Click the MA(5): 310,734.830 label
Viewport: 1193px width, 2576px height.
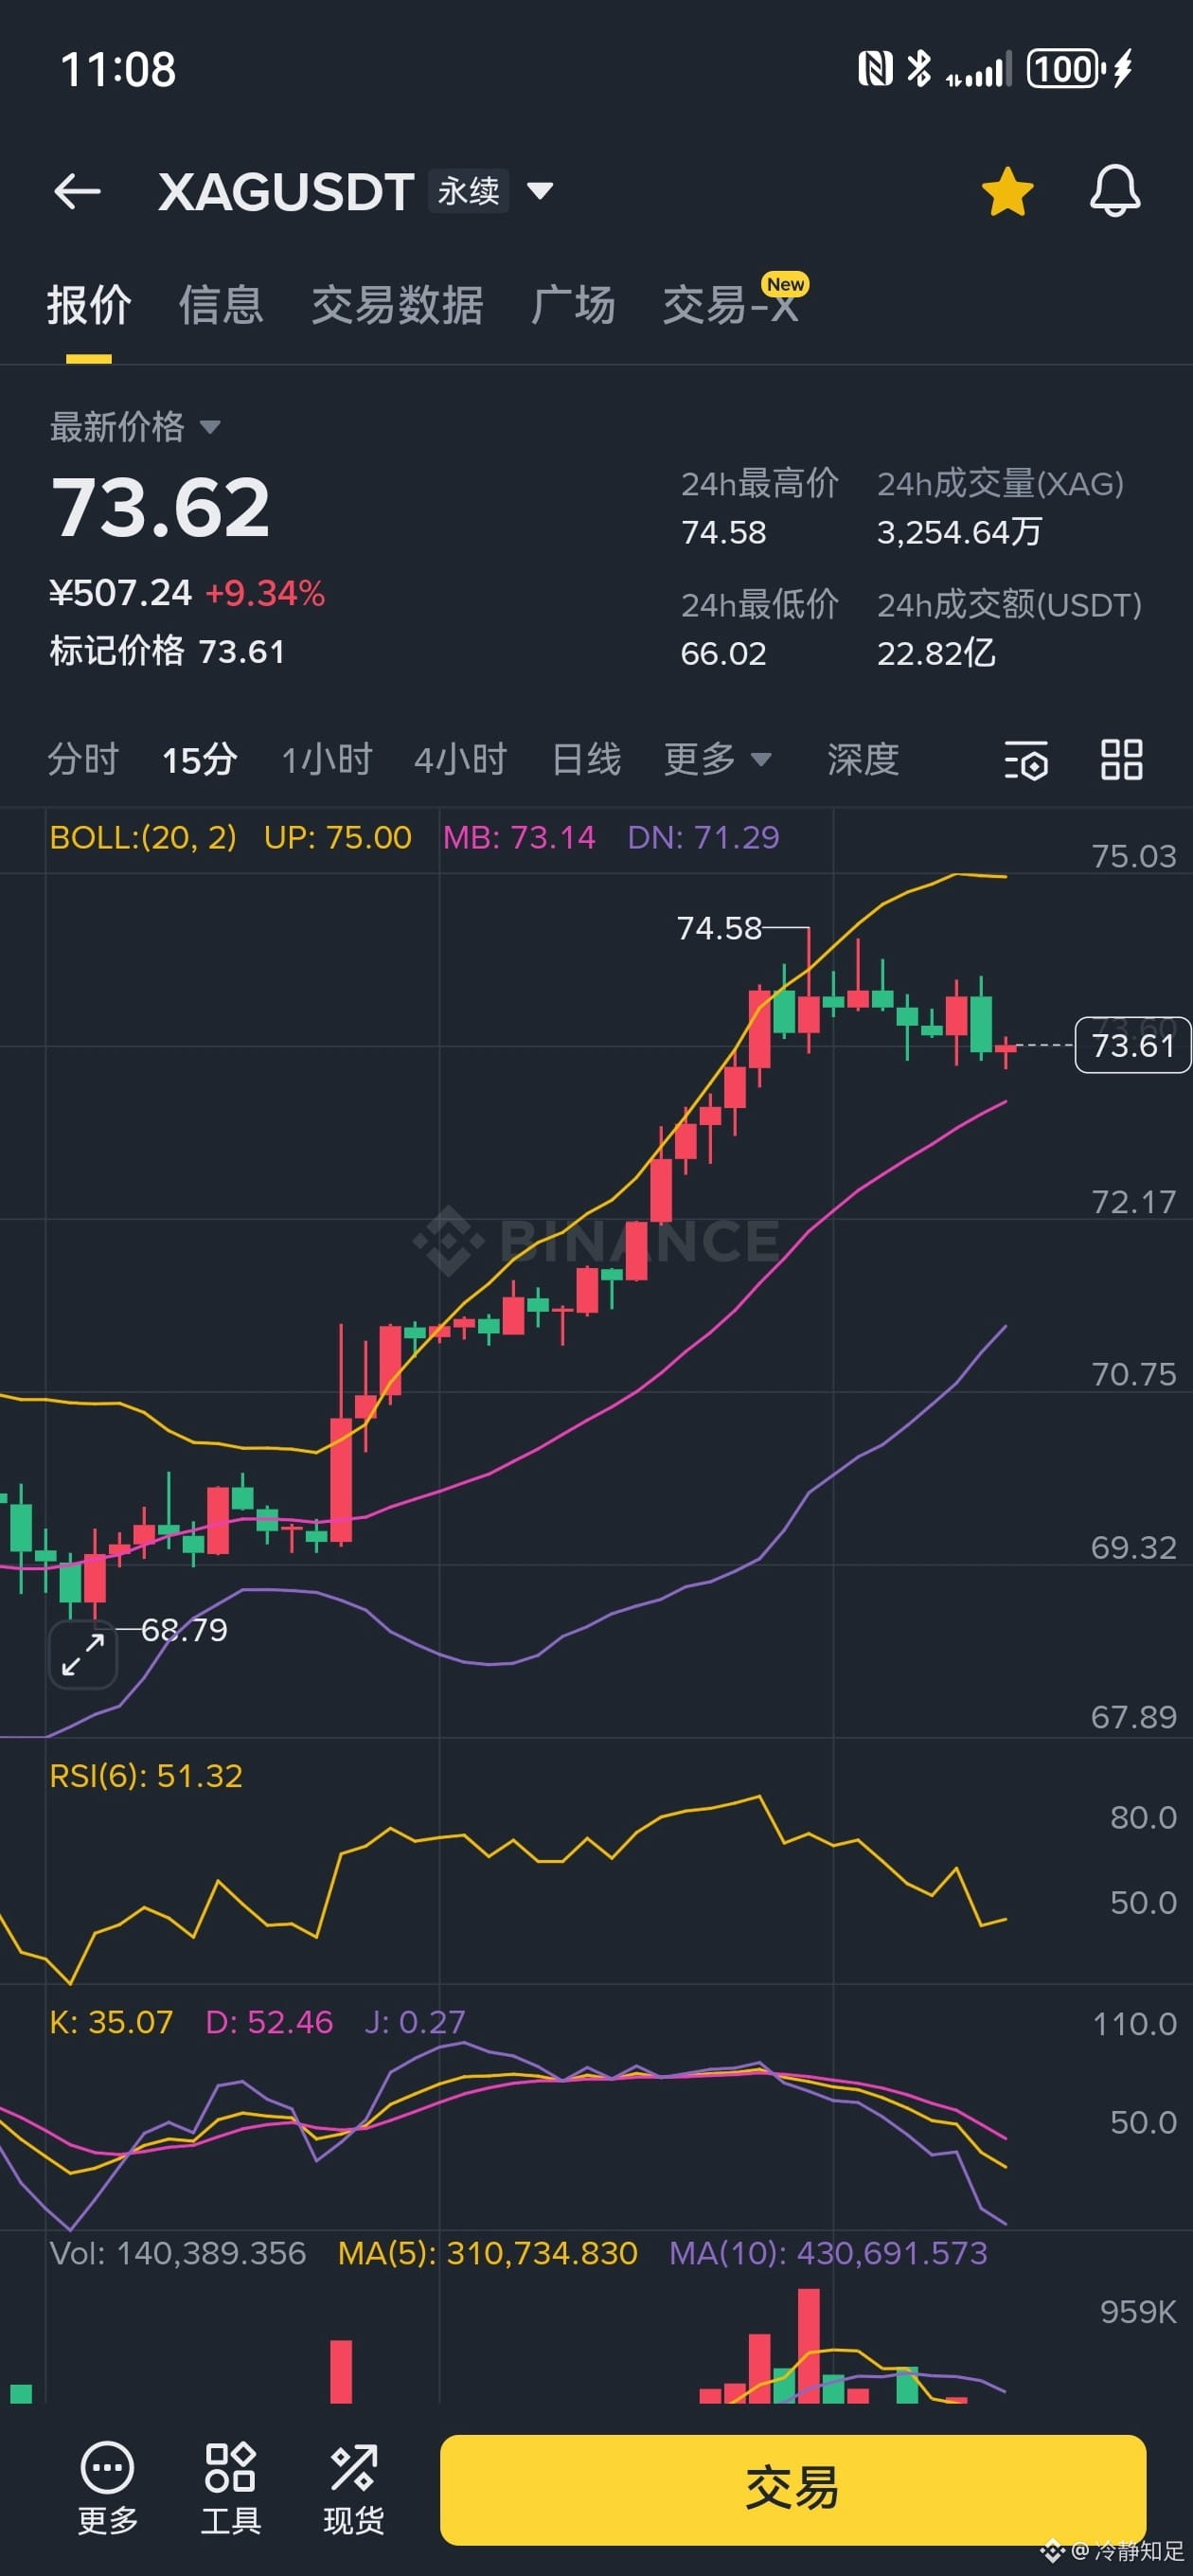487,2253
